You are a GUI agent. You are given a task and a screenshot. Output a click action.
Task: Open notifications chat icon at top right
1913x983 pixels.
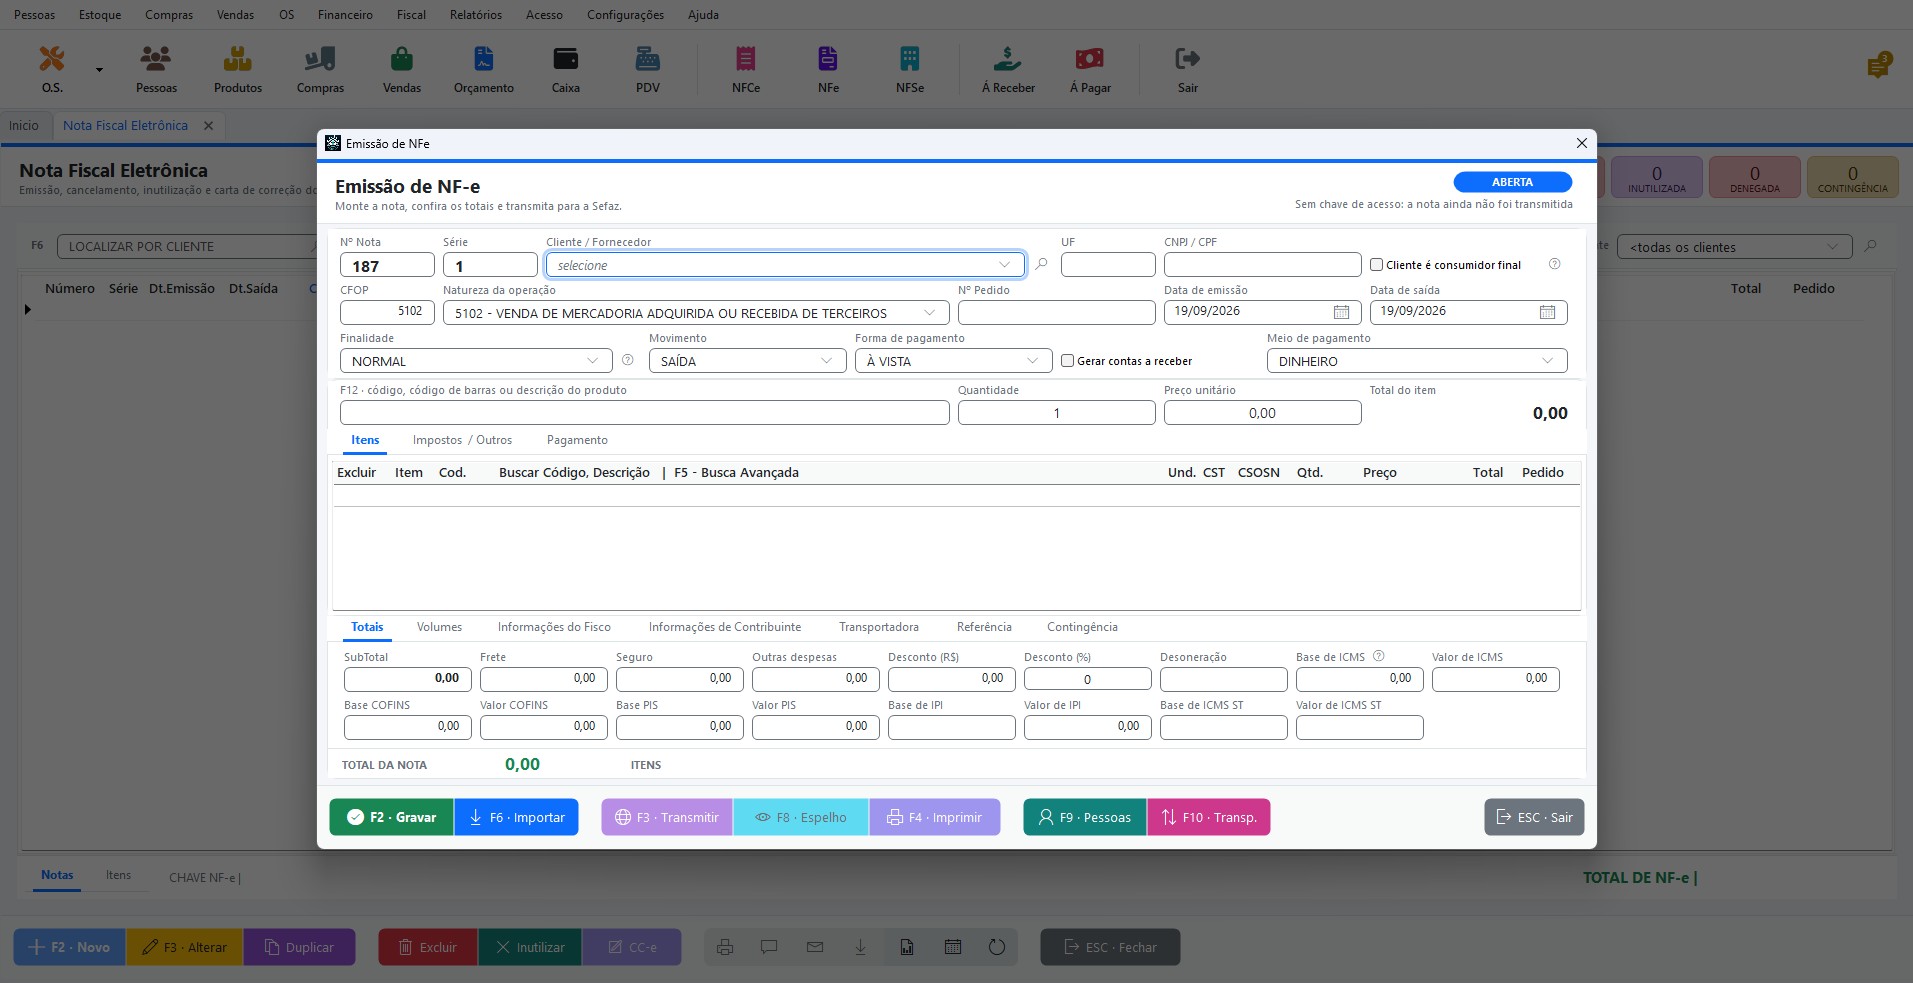[x=1879, y=66]
